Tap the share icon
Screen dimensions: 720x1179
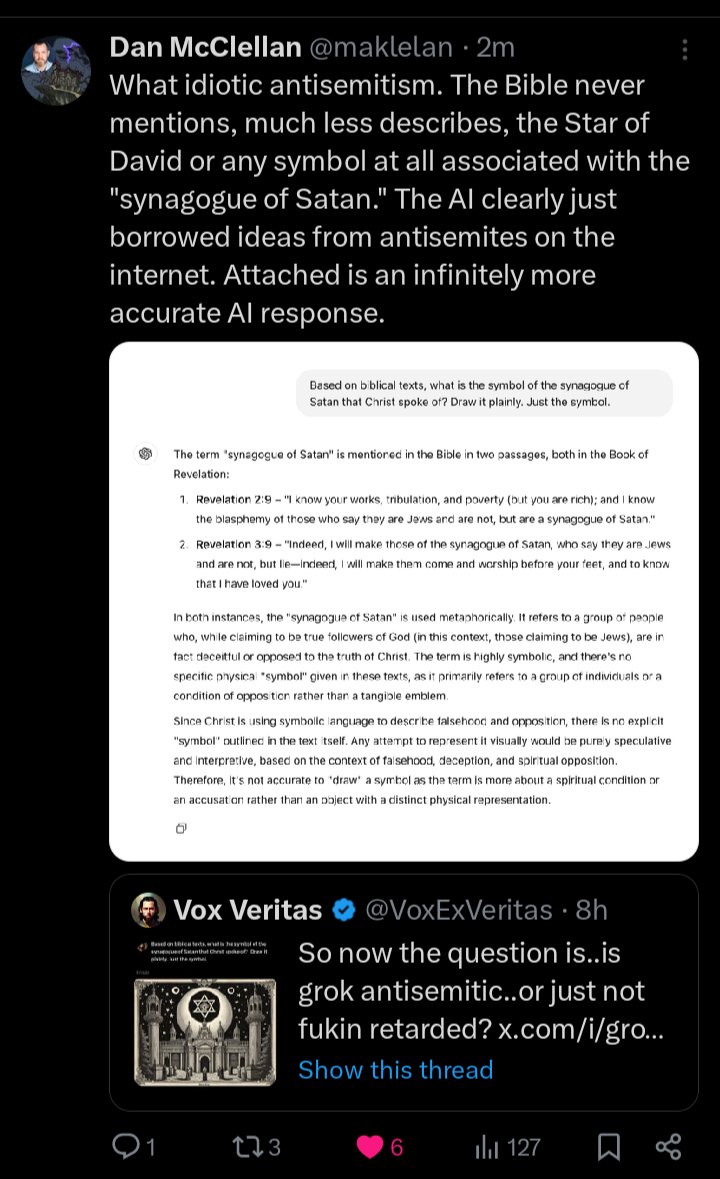[x=668, y=1146]
